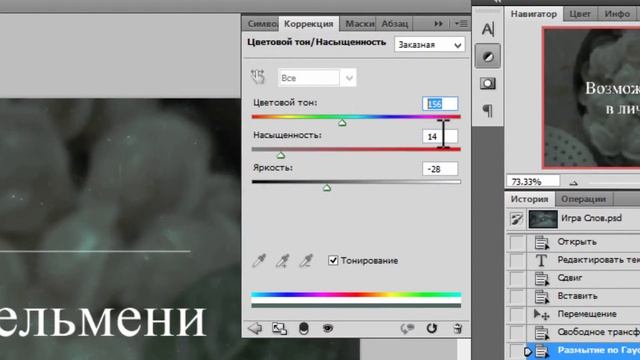The image size is (640, 360).
Task: Open the Paragraph pilcrow icon in dock
Action: (488, 111)
